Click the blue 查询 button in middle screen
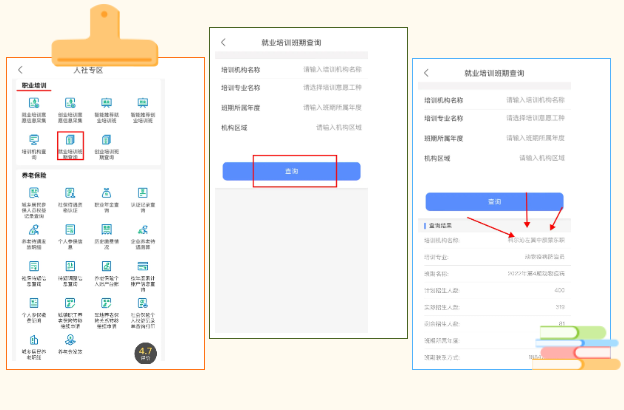Image resolution: width=624 pixels, height=410 pixels. 291,172
